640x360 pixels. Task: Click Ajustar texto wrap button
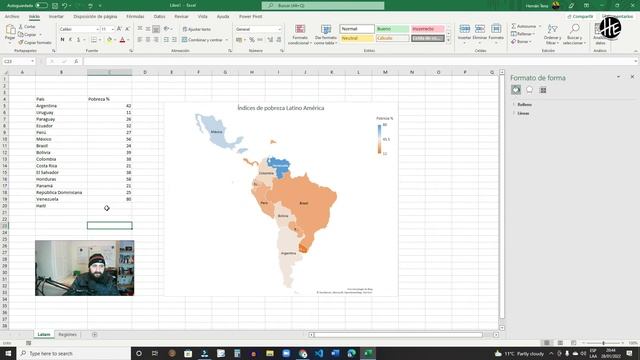[x=197, y=29]
